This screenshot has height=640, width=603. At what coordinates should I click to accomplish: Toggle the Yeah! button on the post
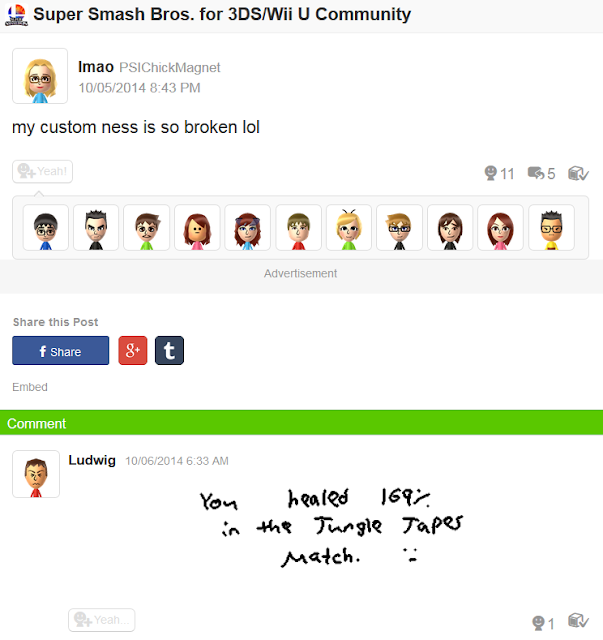pos(42,171)
